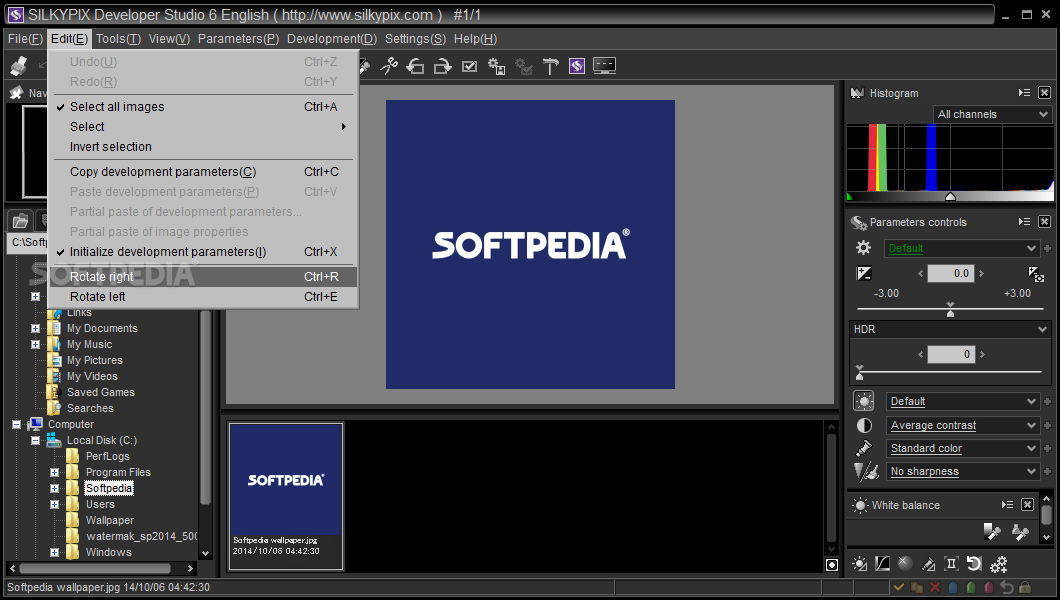This screenshot has height=600, width=1060.
Task: Open the rotation/shift lens icon
Action: (974, 564)
